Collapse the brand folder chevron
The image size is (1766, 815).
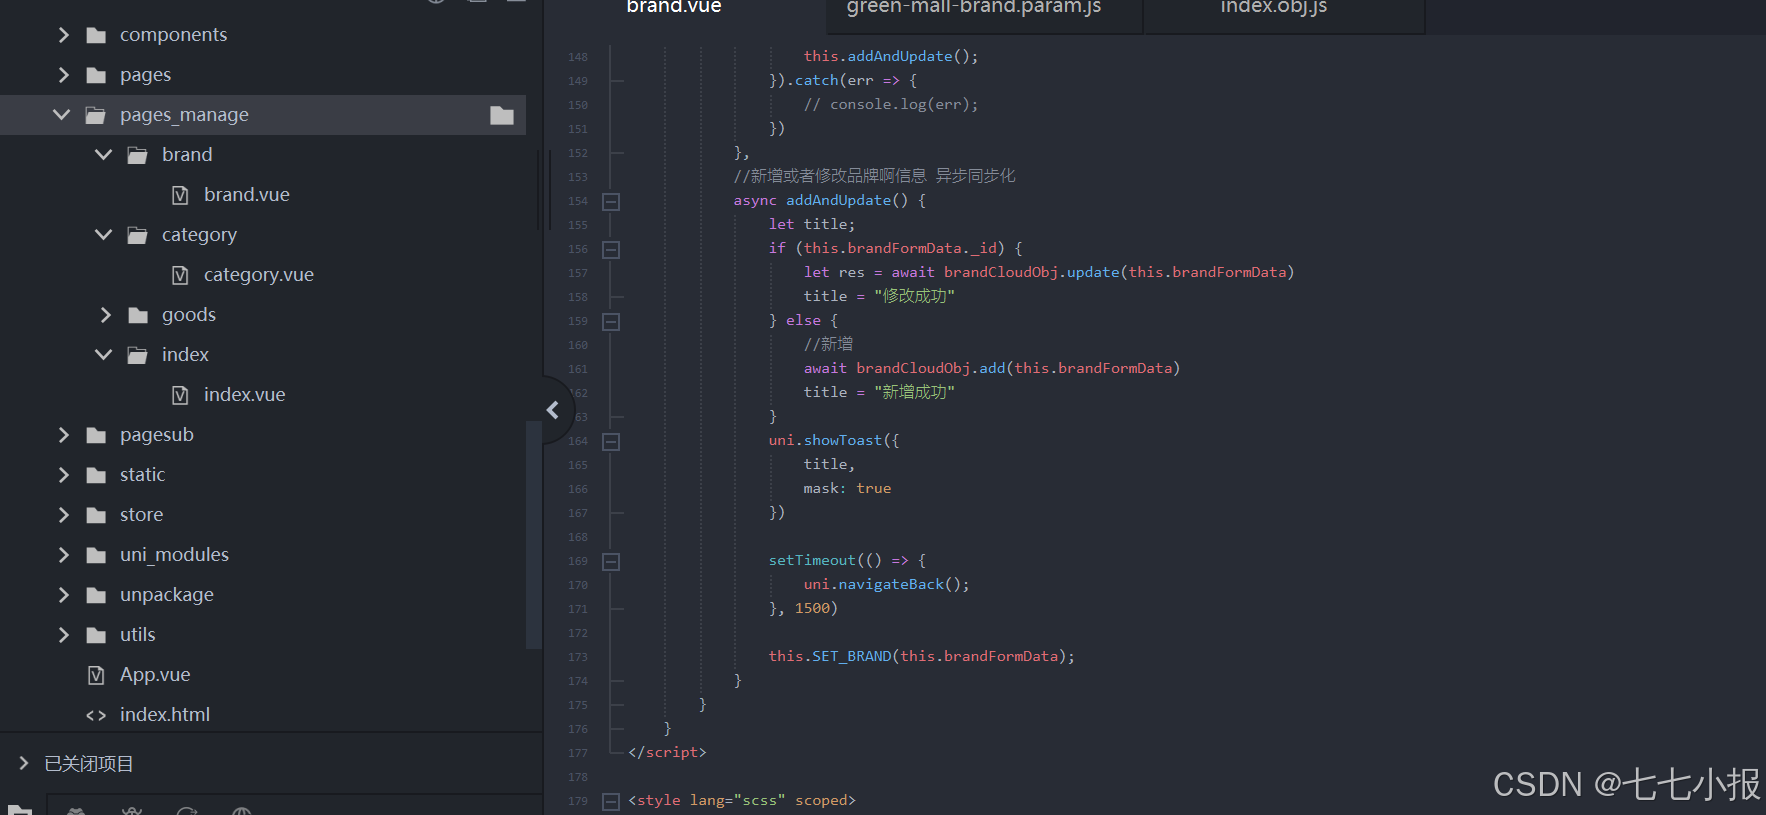[104, 155]
